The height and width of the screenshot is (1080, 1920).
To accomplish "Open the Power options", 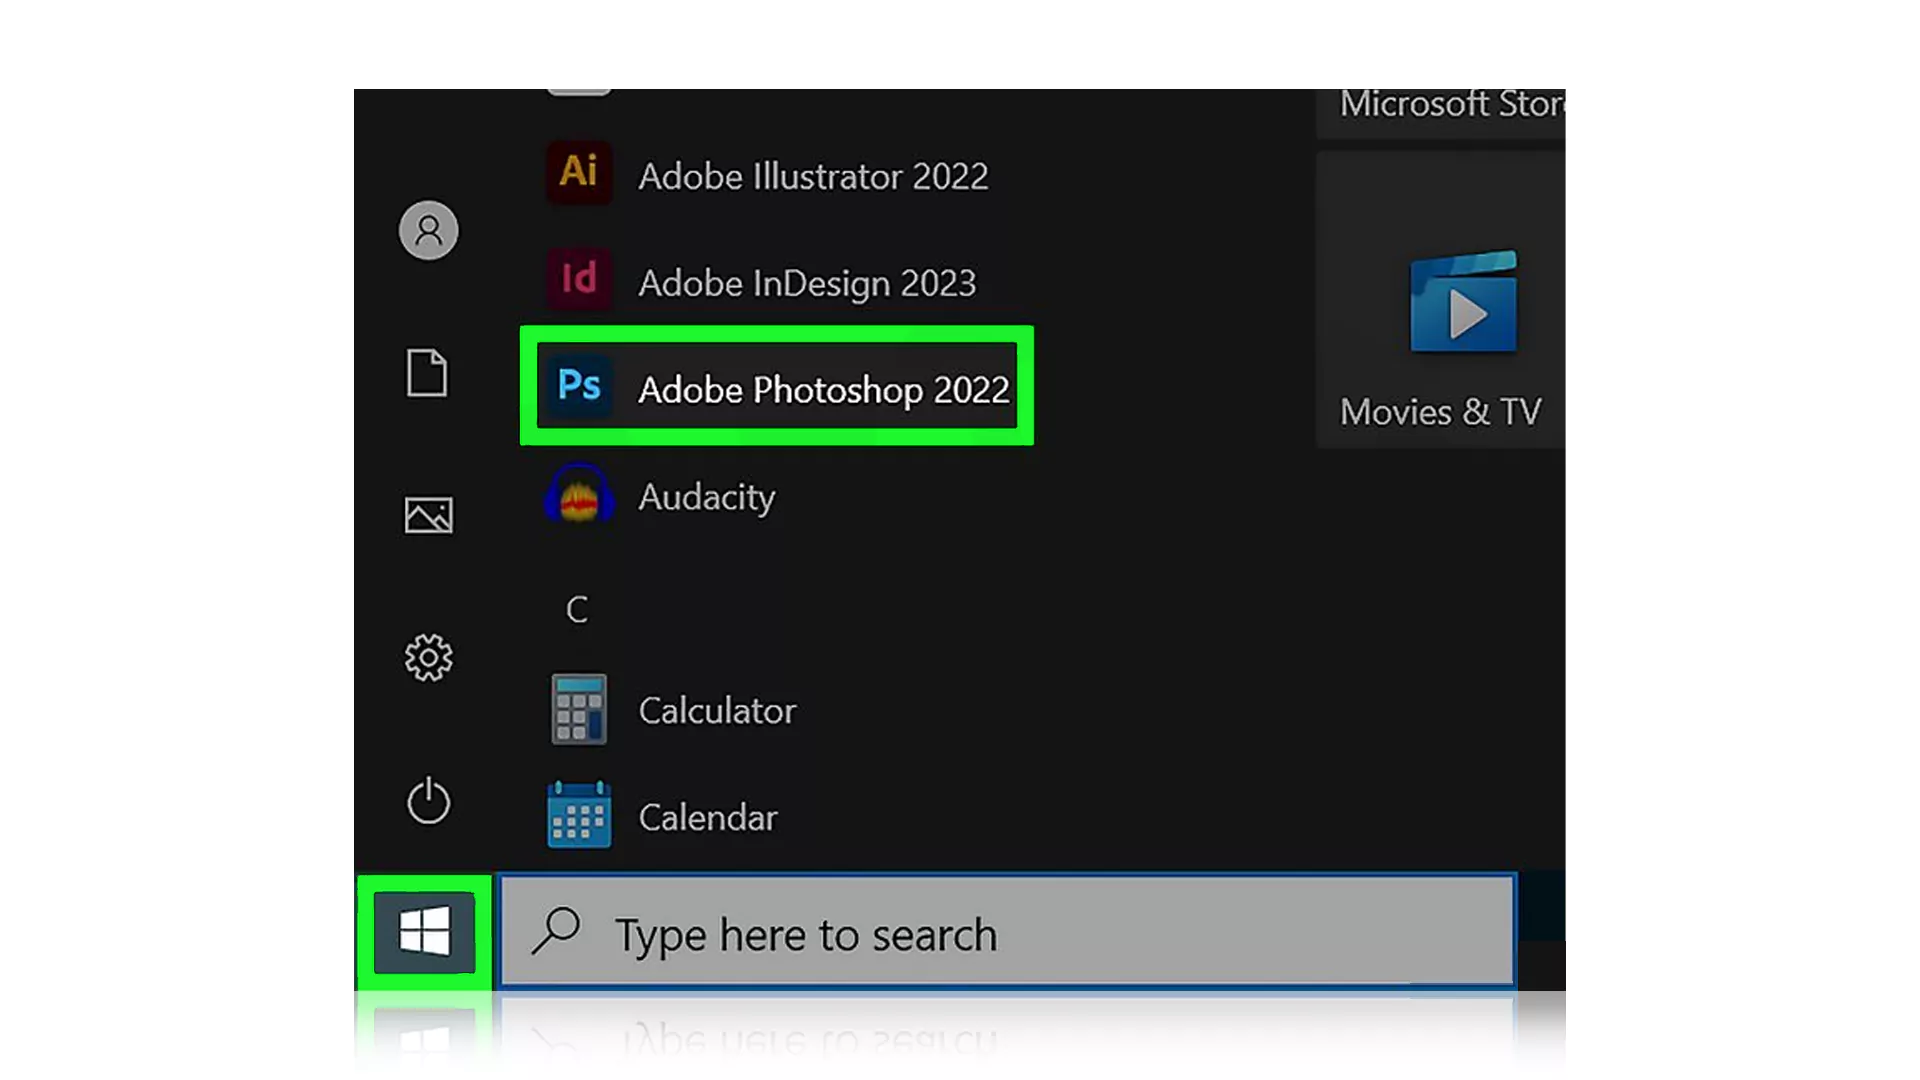I will (x=428, y=800).
